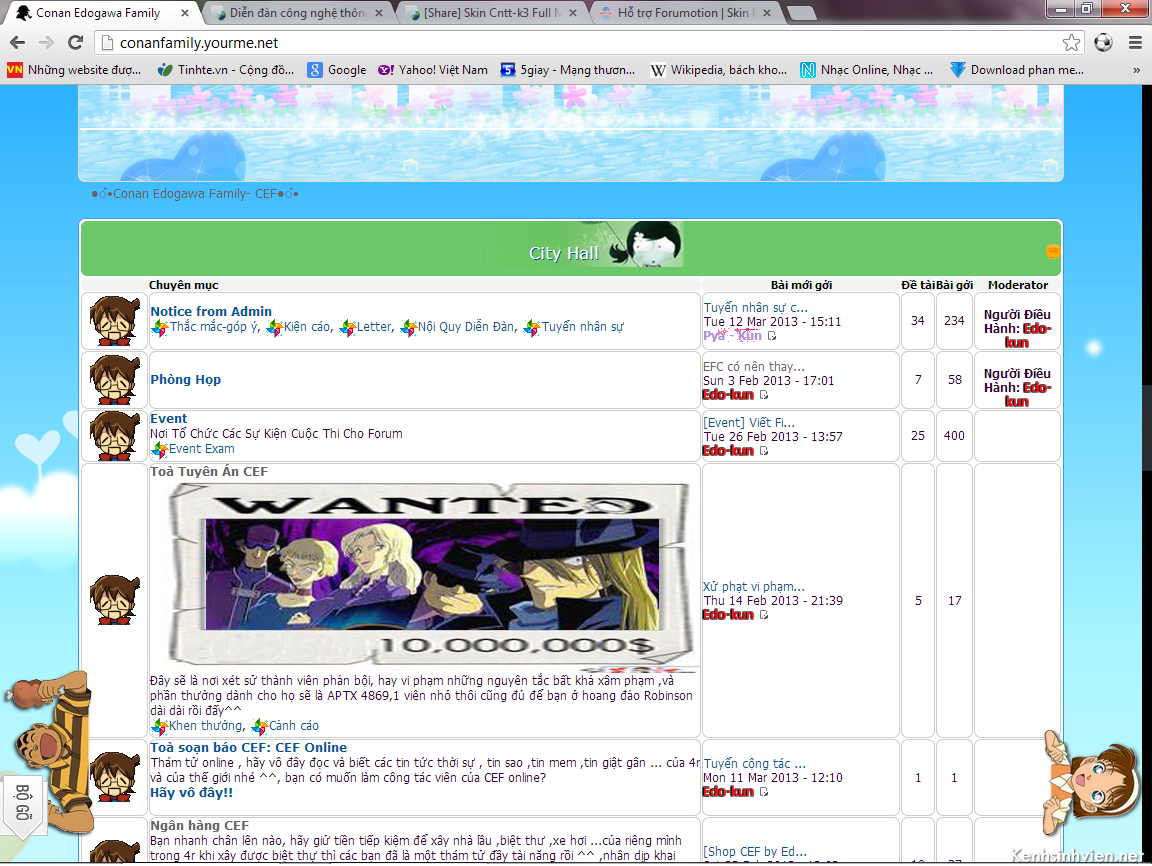1152x866 pixels.
Task: Click Conan avatar icon beside Toà Tuyên Án CEF
Action: click(115, 600)
